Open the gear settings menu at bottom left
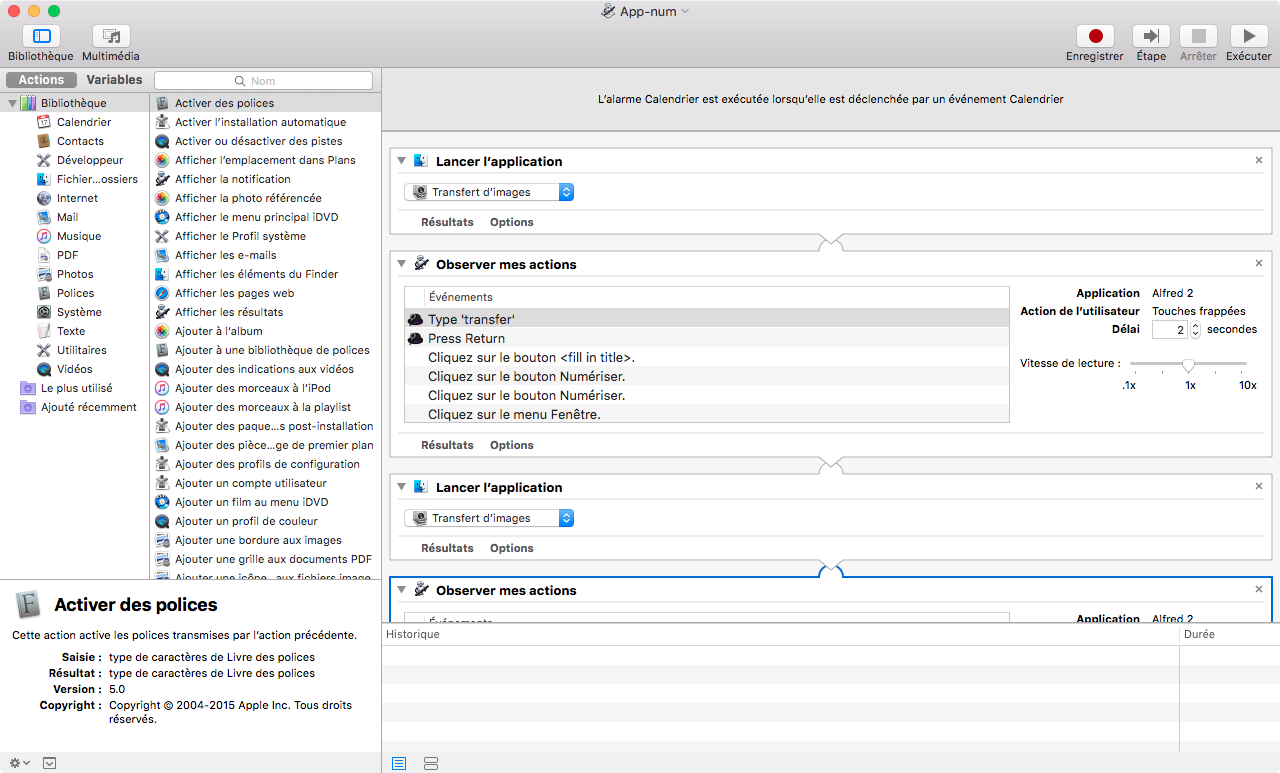Screen dimensions: 1280x773 click(x=19, y=763)
